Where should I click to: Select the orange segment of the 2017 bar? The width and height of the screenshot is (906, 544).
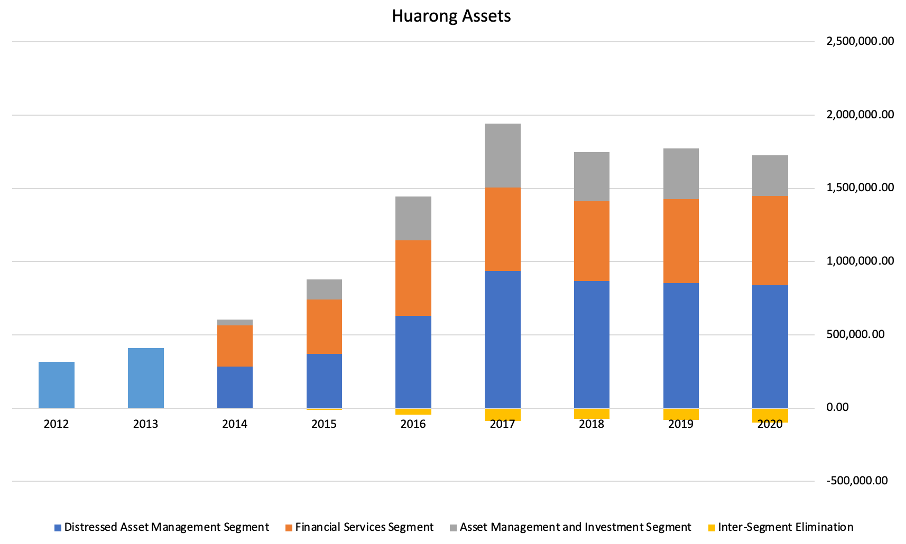(x=503, y=230)
